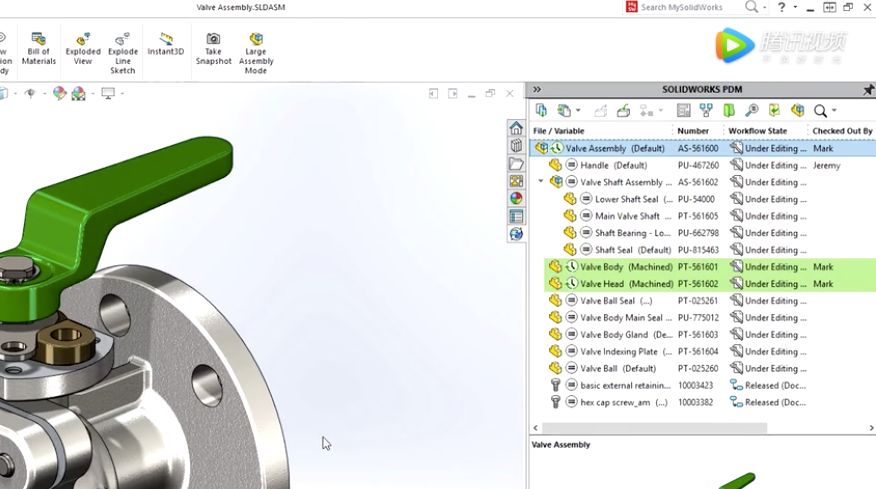Click left arrow of PDM horizontal scrollbar

(535, 428)
